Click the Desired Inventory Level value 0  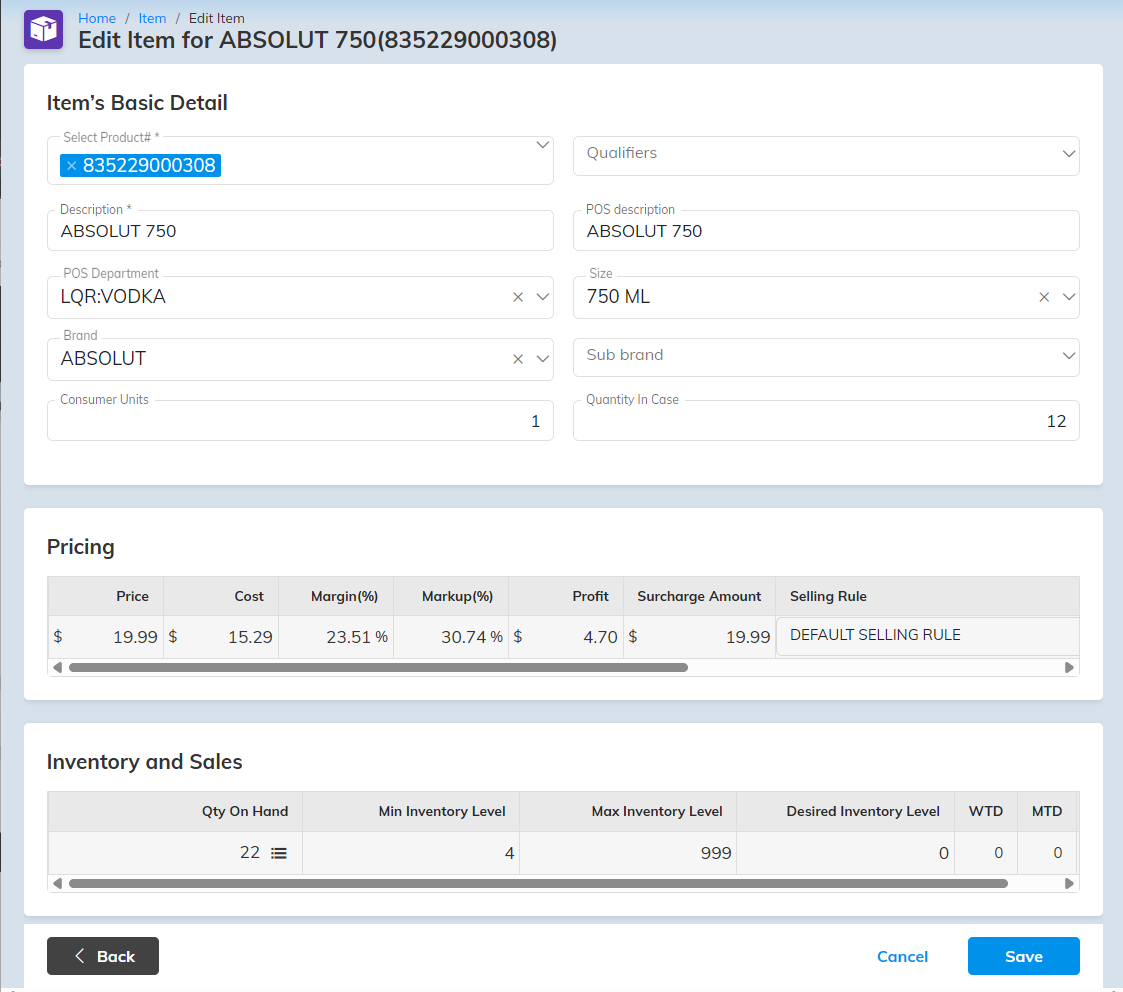click(845, 853)
